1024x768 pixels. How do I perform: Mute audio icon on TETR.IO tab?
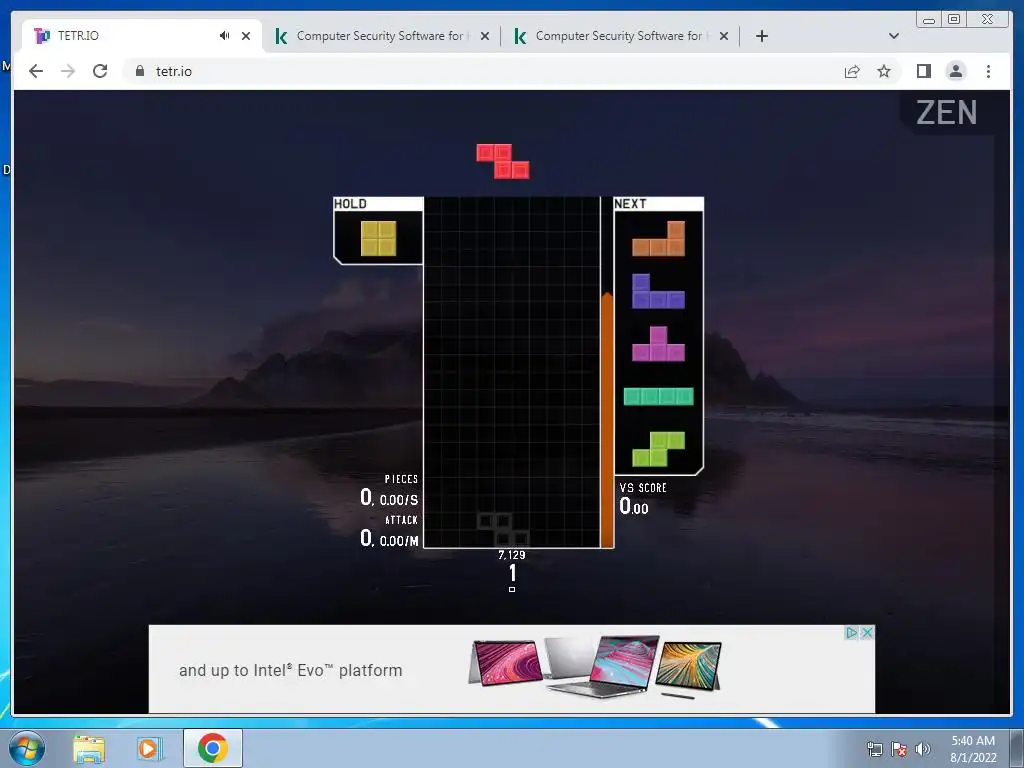tap(225, 36)
